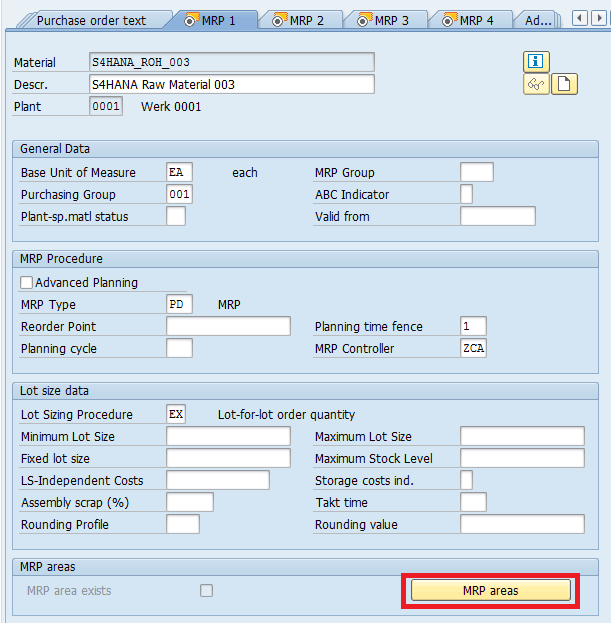Click the Material field S4HANA_ROH_003
This screenshot has width=611, height=623.
click(x=232, y=62)
